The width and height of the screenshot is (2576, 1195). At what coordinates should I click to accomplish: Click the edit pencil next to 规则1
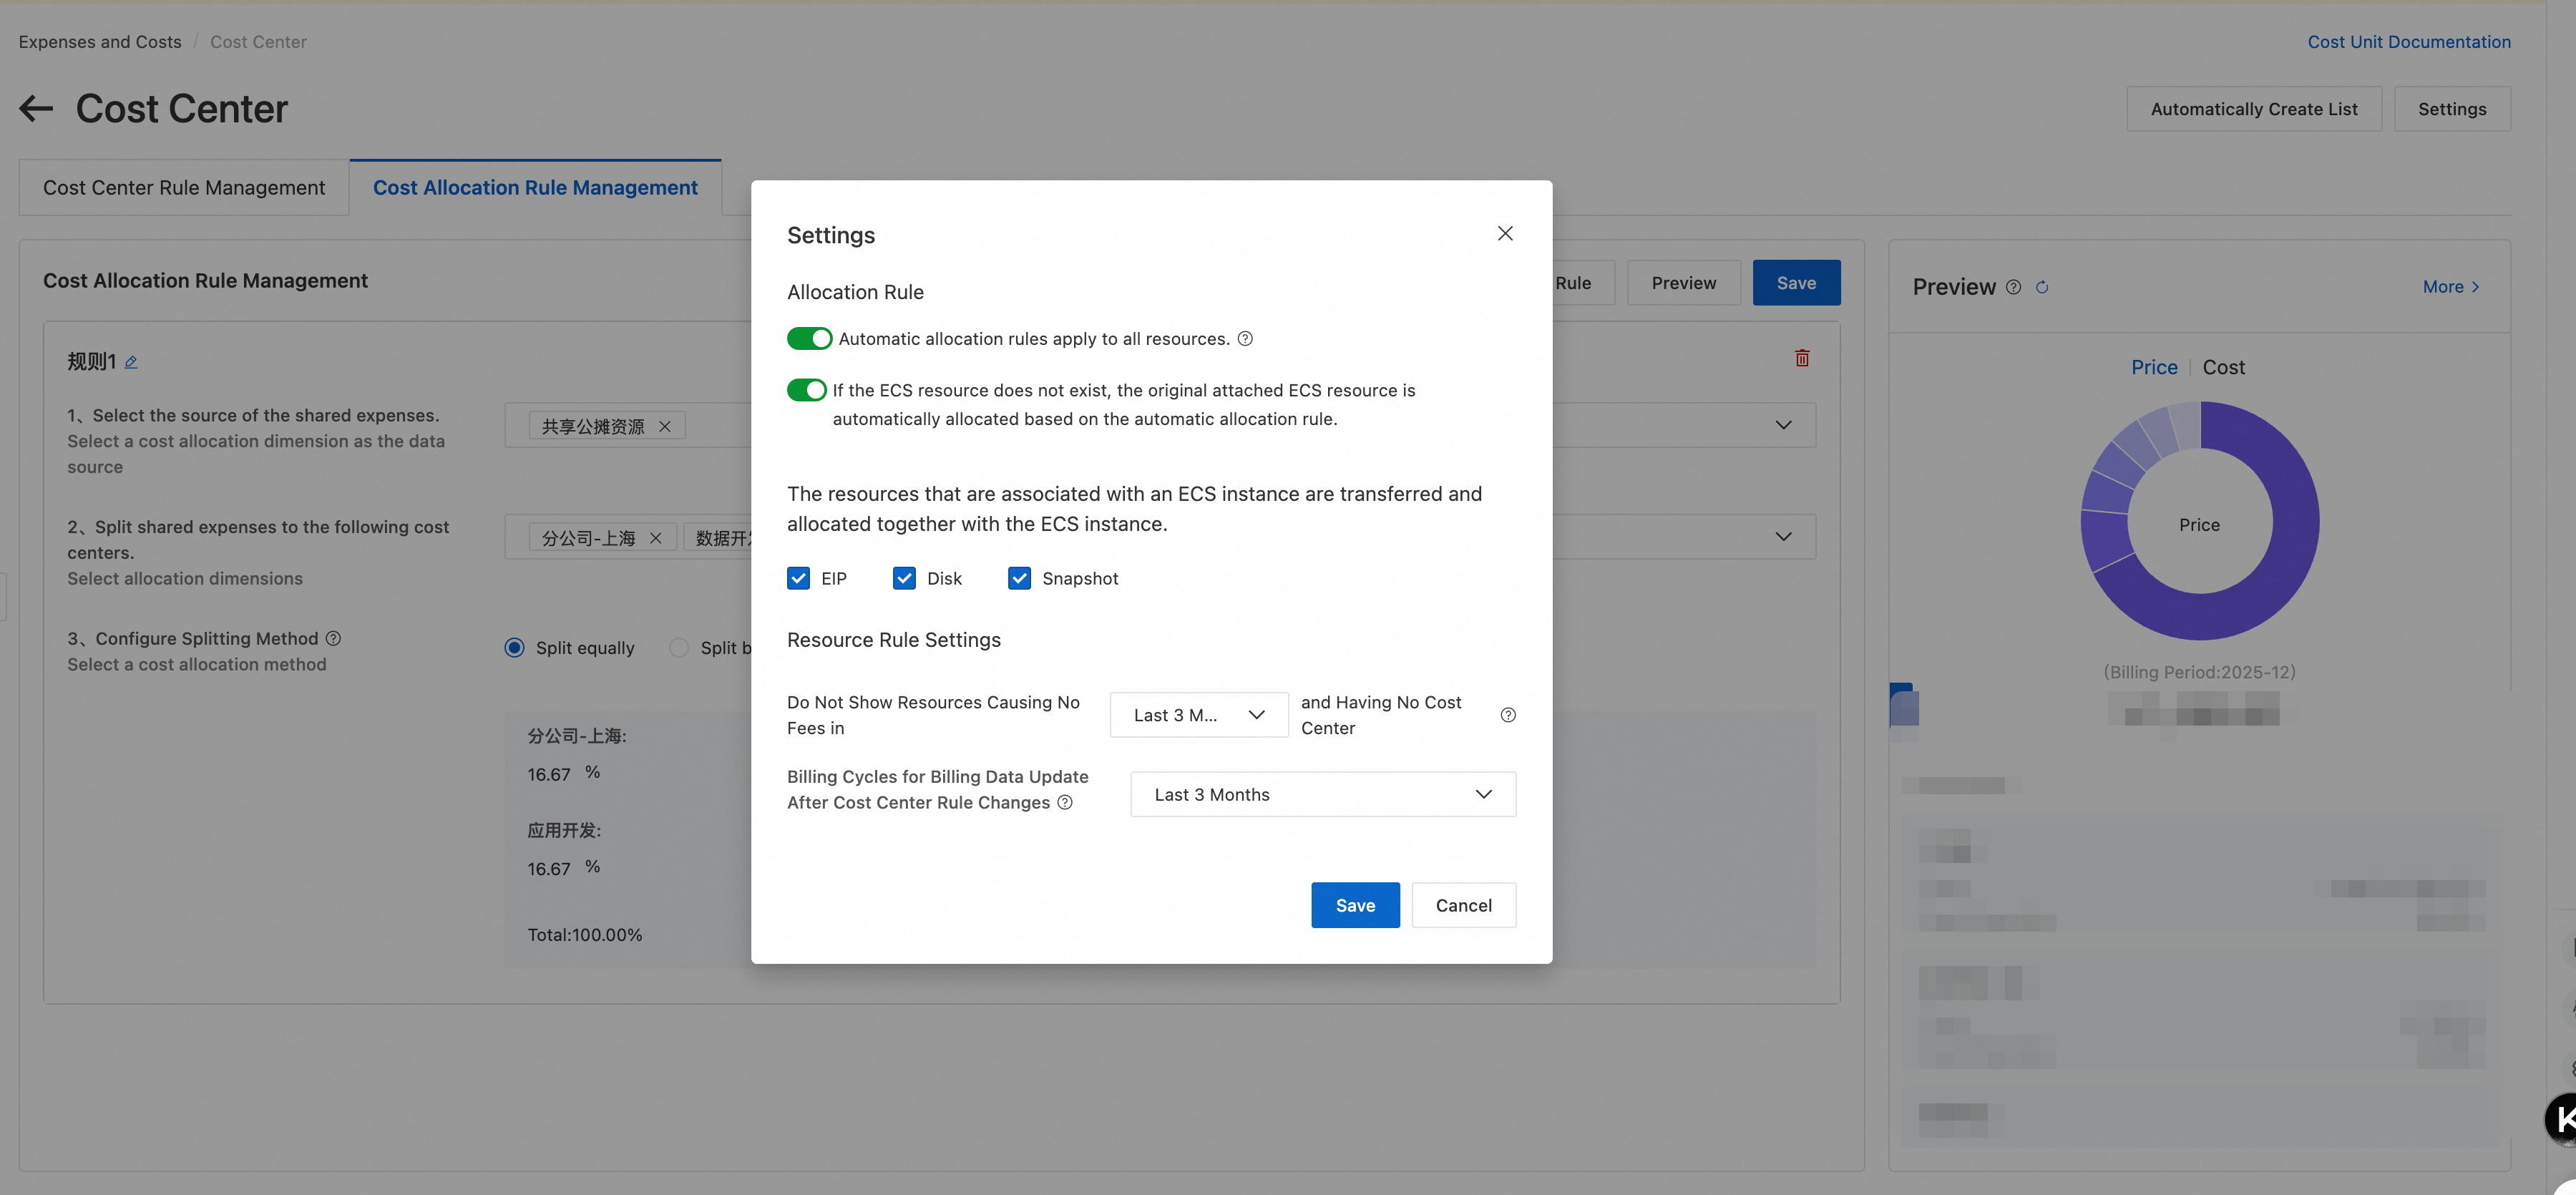click(x=131, y=362)
